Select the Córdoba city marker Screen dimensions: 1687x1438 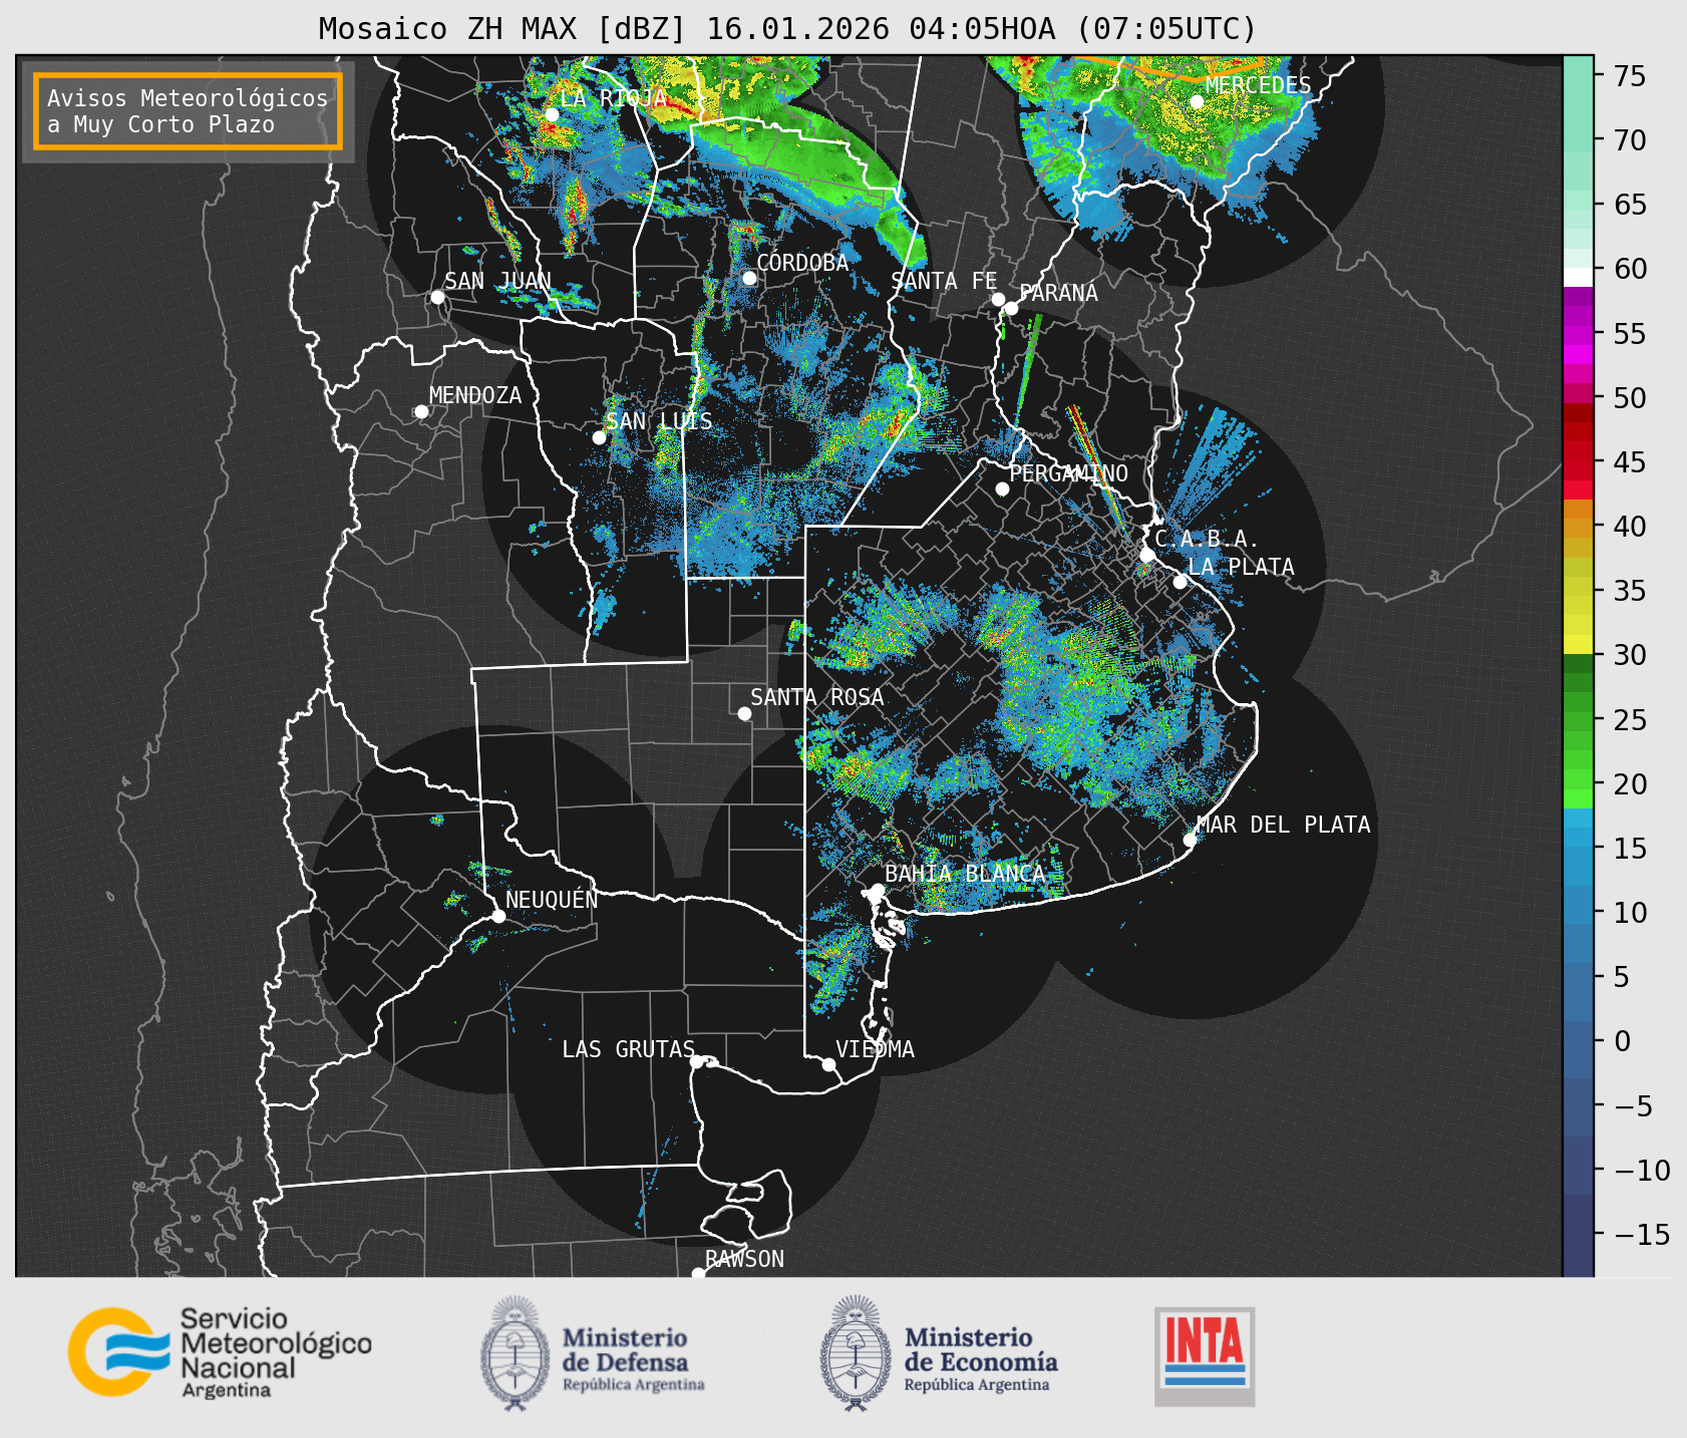point(749,278)
